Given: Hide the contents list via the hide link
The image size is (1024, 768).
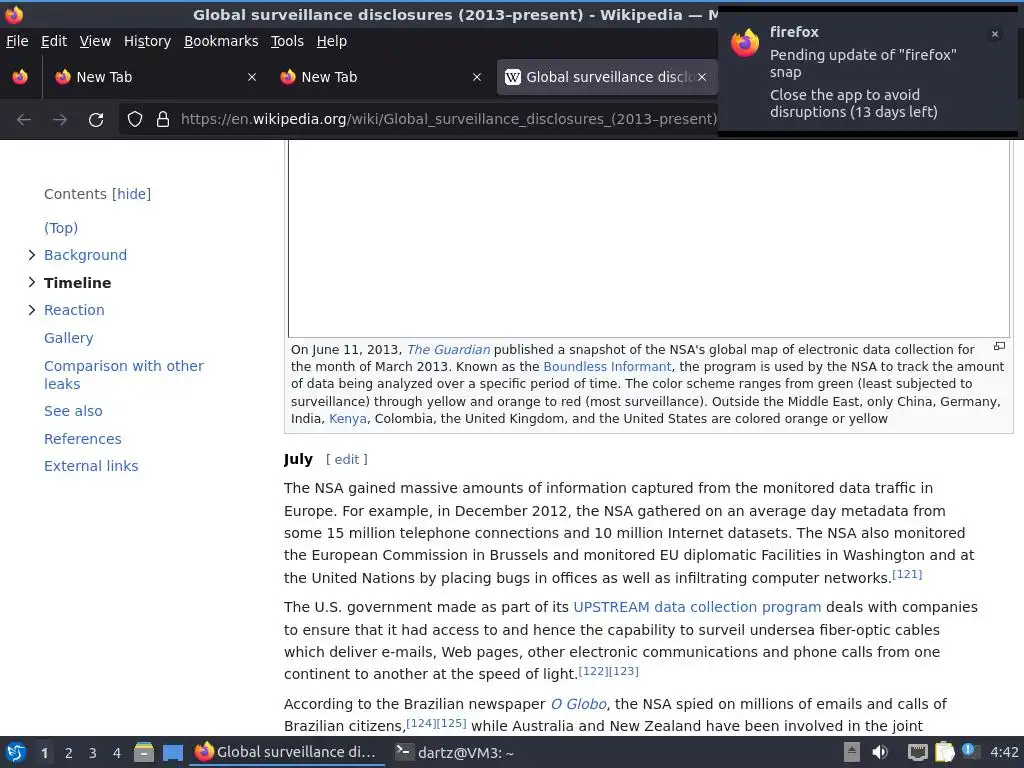Looking at the screenshot, I should coord(131,194).
